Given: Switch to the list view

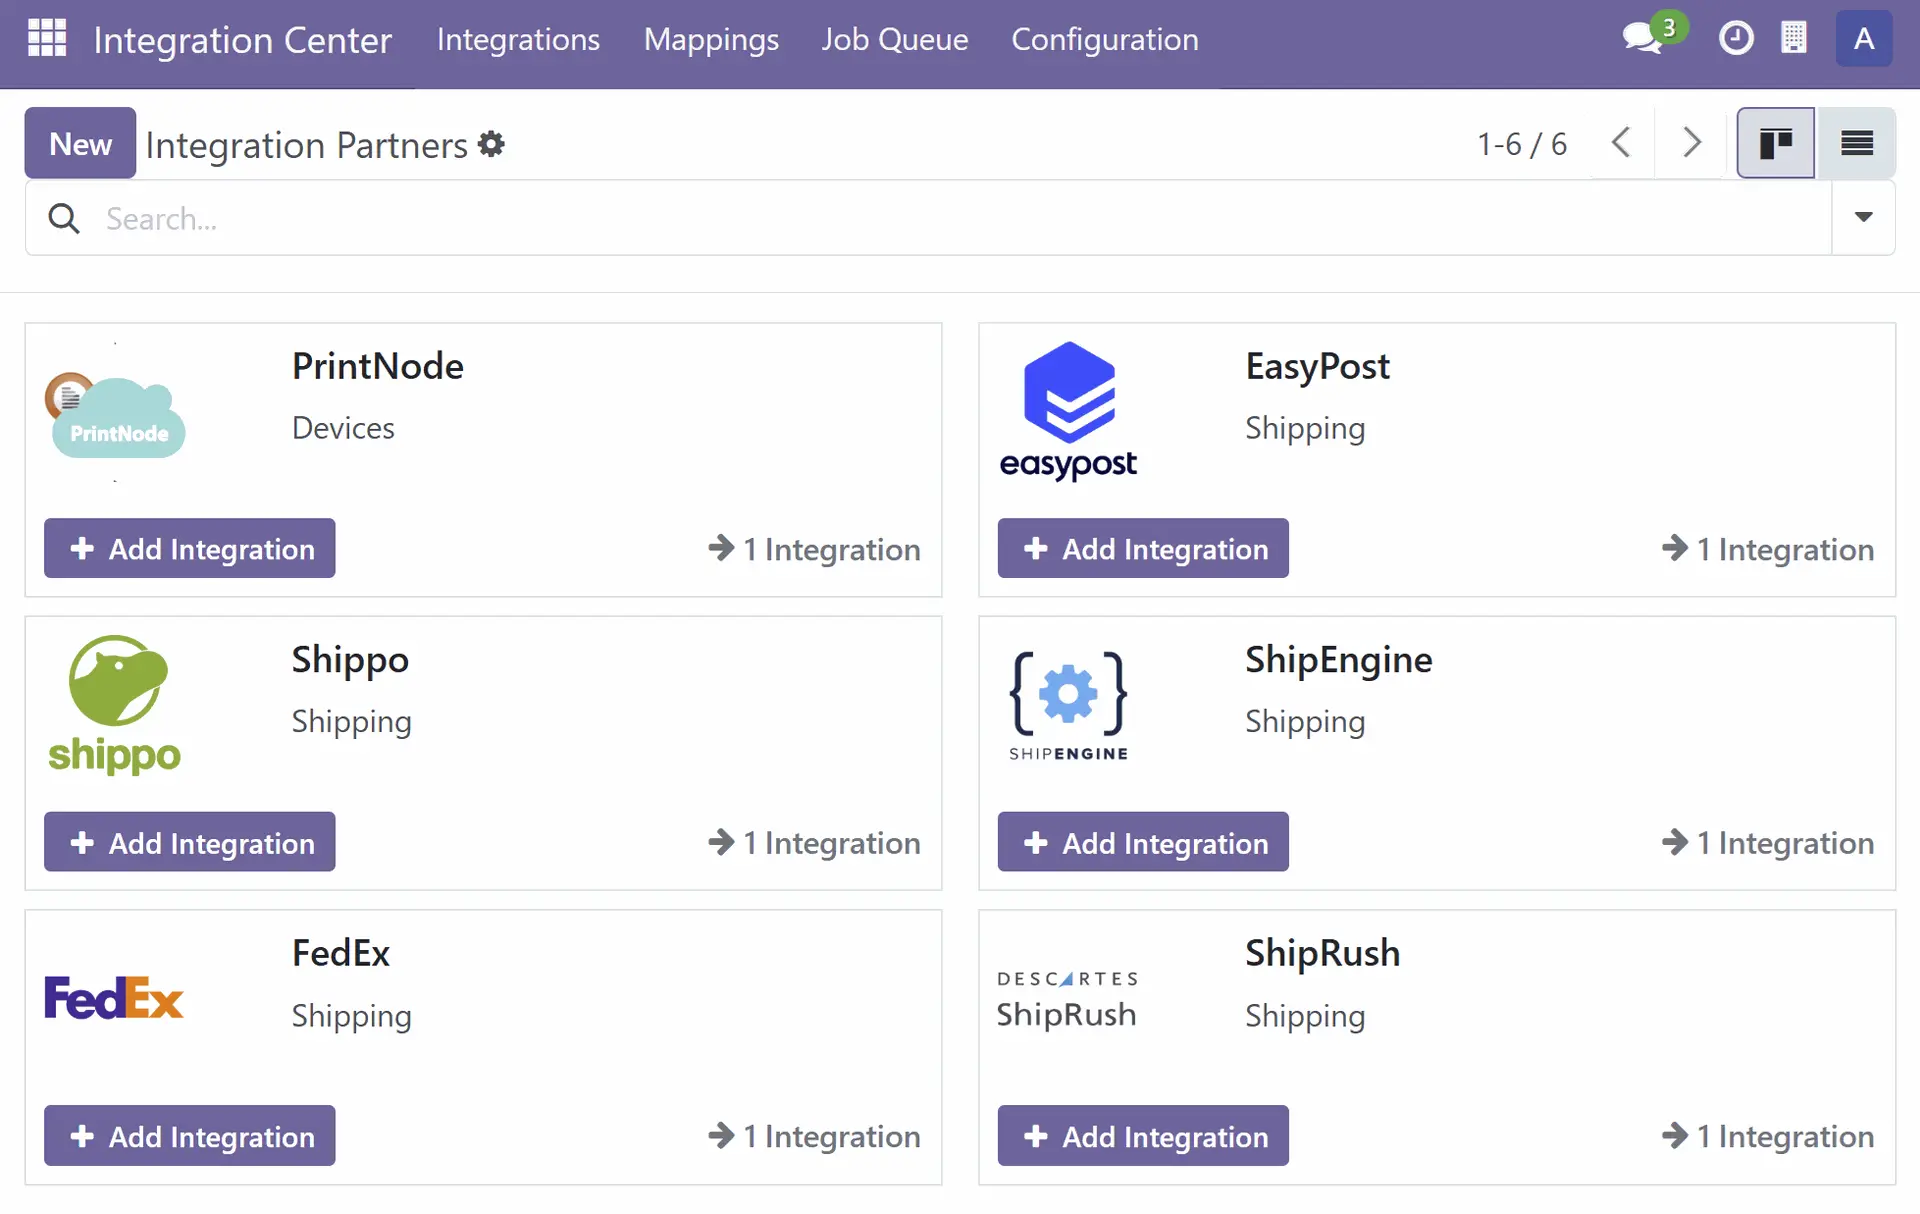Looking at the screenshot, I should pyautogui.click(x=1856, y=143).
